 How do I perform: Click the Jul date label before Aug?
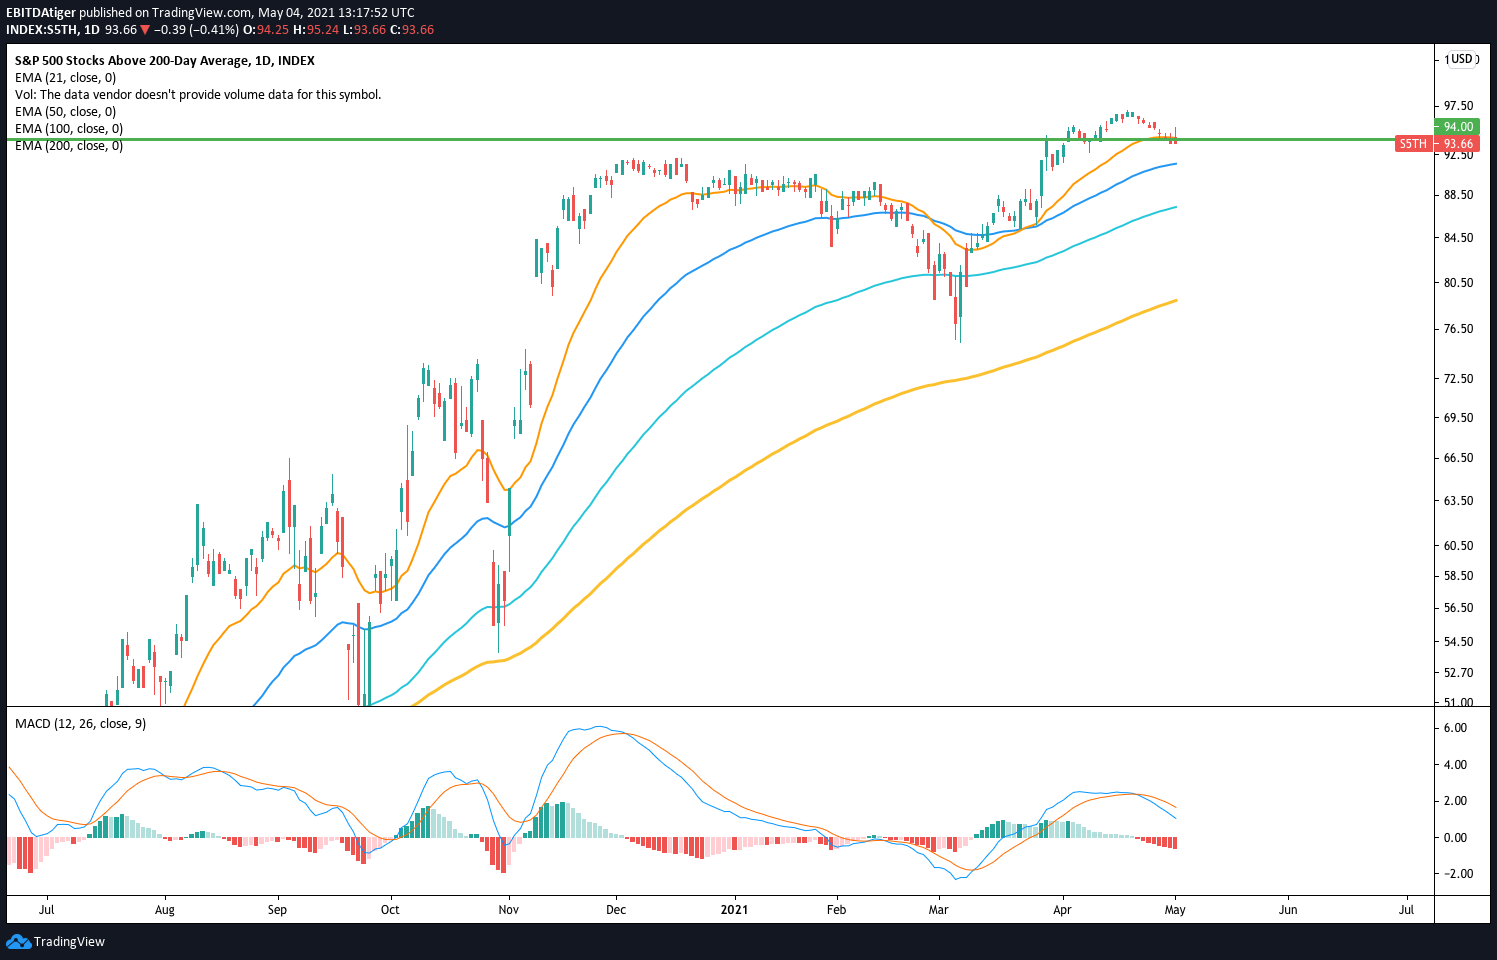point(47,910)
